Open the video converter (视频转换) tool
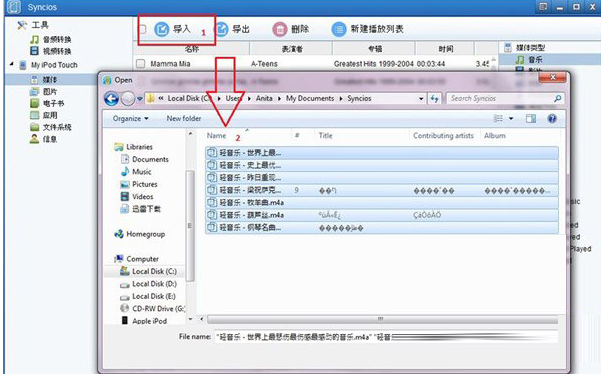 (51, 51)
